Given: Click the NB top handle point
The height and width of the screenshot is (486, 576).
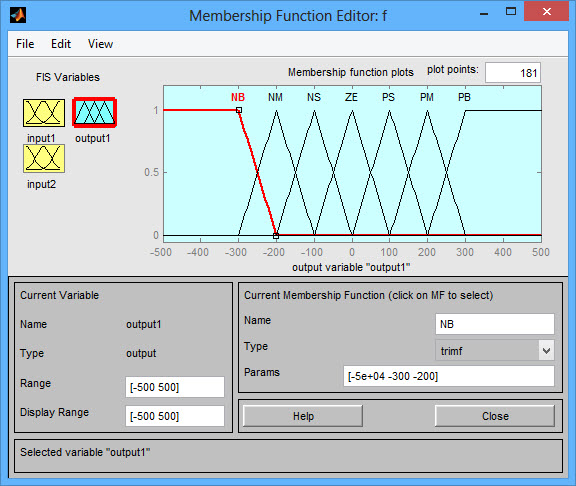Looking at the screenshot, I should click(x=239, y=110).
